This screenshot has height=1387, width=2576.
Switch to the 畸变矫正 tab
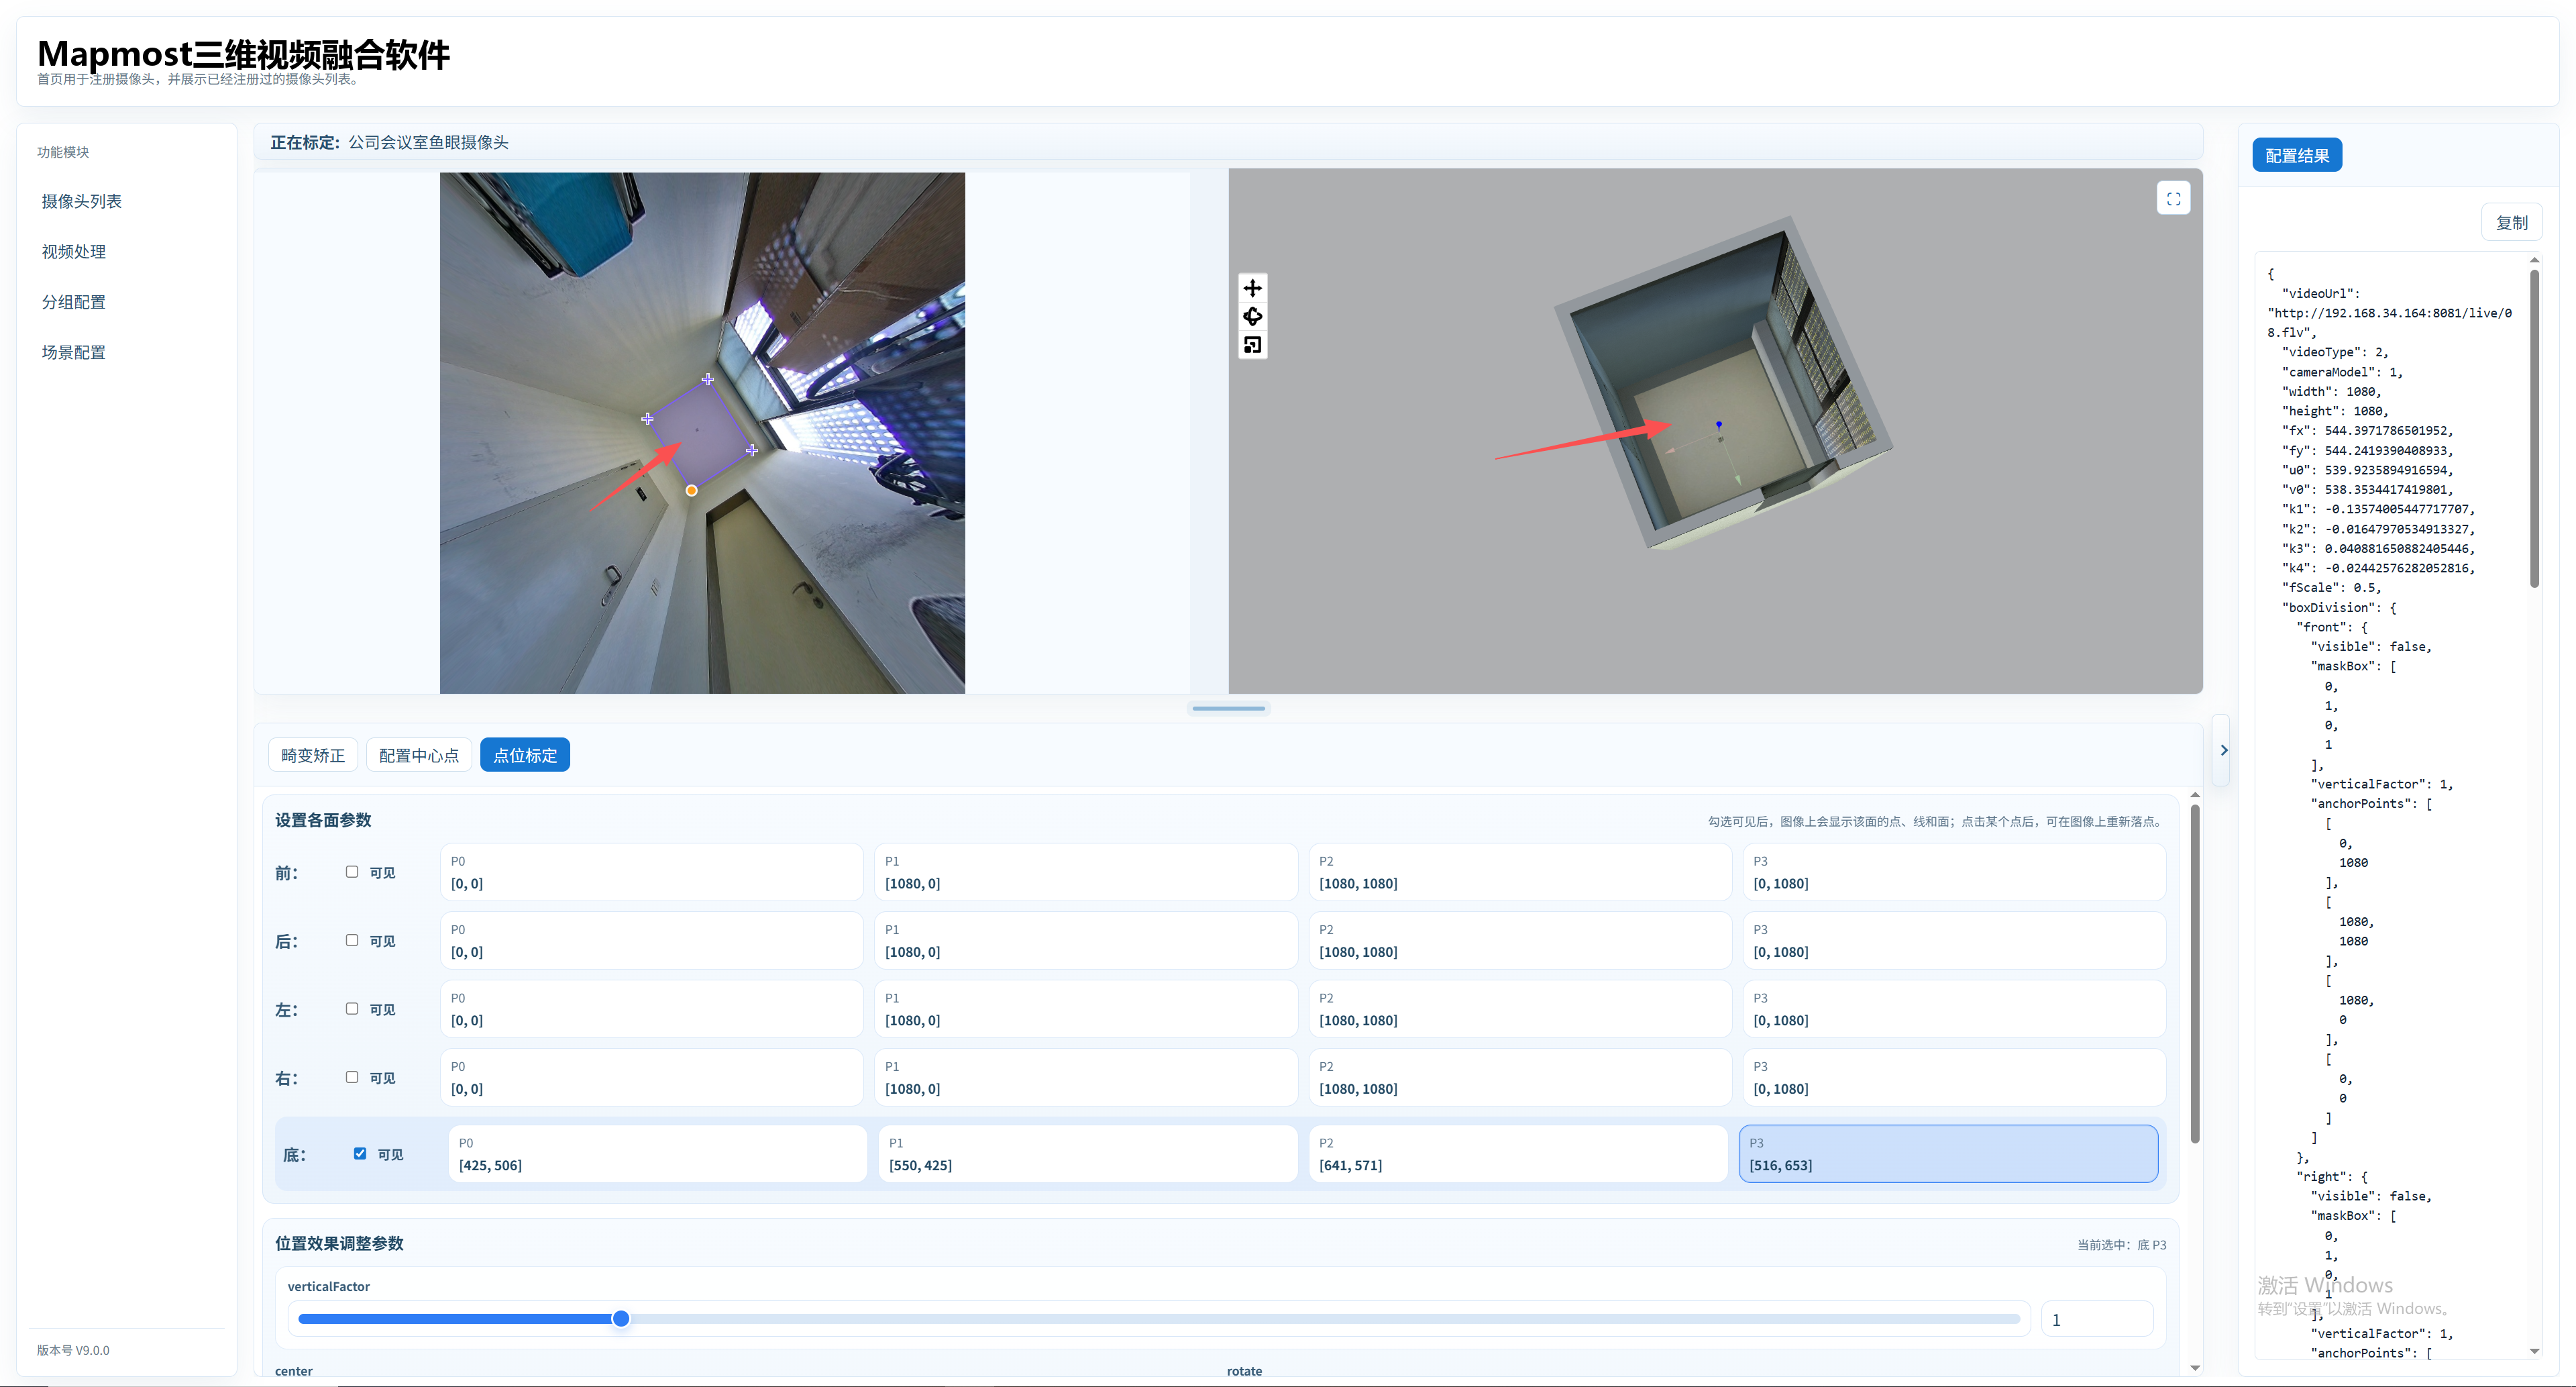313,755
